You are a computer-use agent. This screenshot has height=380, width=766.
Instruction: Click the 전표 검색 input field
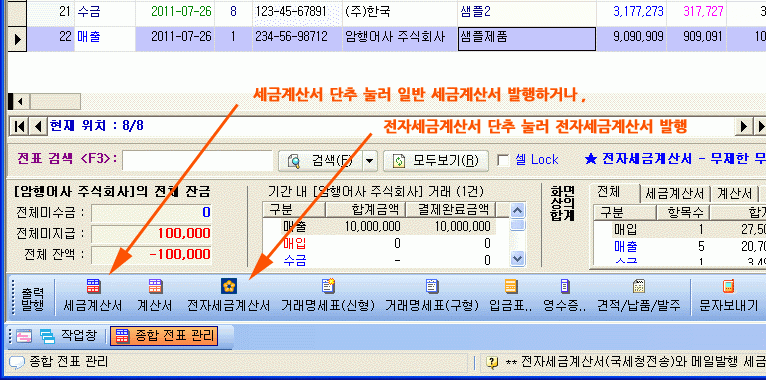click(x=197, y=161)
